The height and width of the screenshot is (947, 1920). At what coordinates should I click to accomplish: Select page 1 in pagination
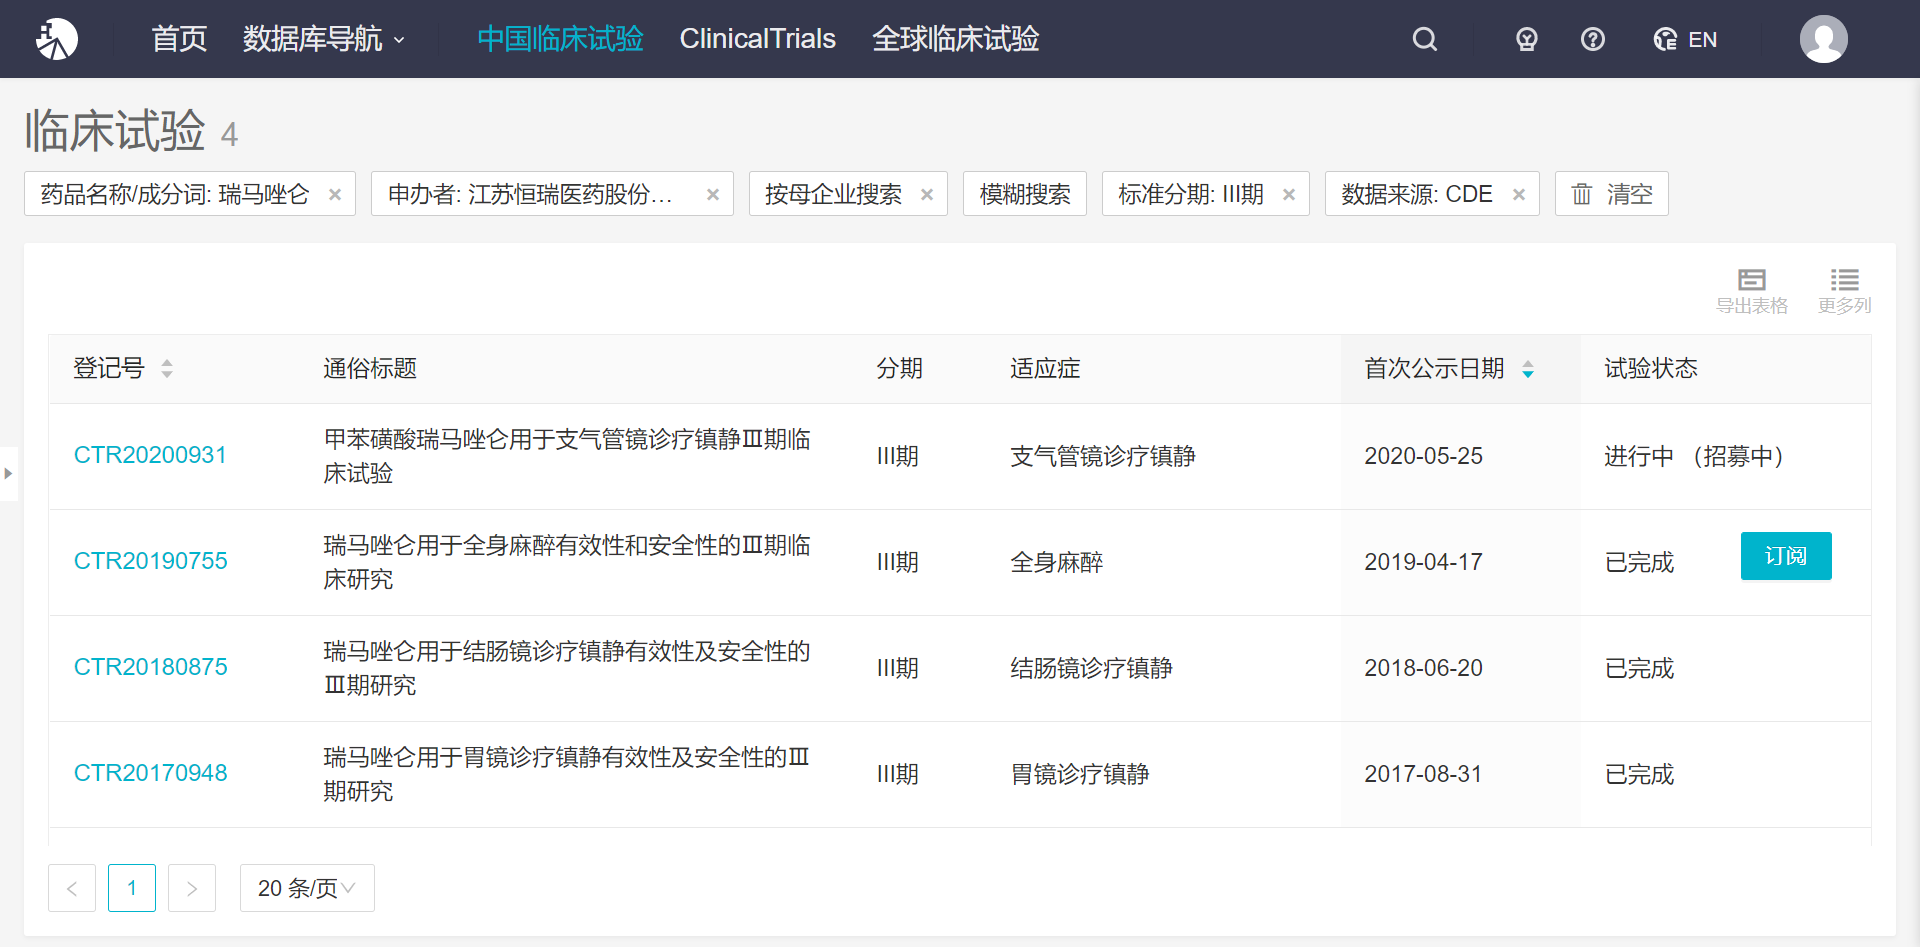pyautogui.click(x=132, y=888)
